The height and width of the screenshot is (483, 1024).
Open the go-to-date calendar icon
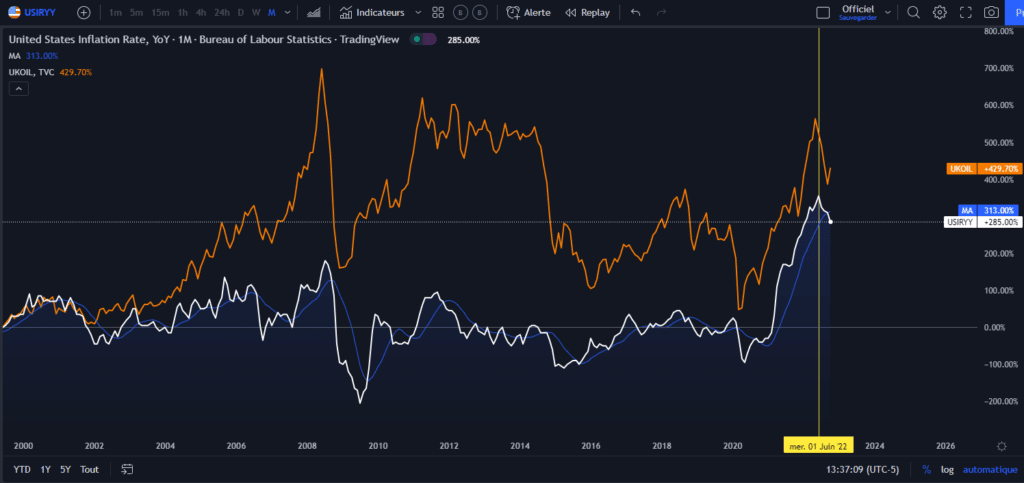tap(127, 469)
